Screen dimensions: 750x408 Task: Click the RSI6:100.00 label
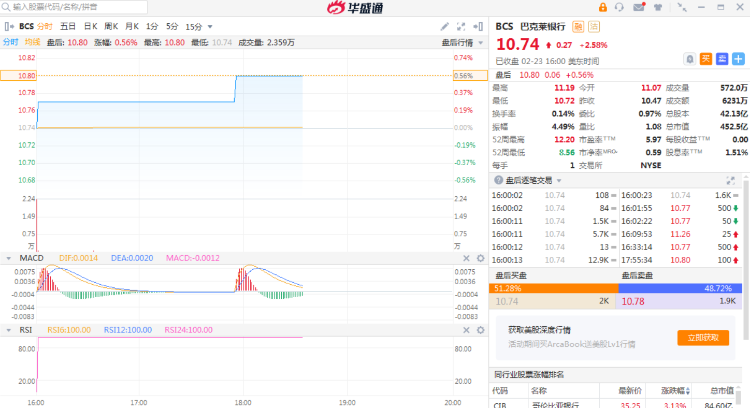[x=69, y=330]
